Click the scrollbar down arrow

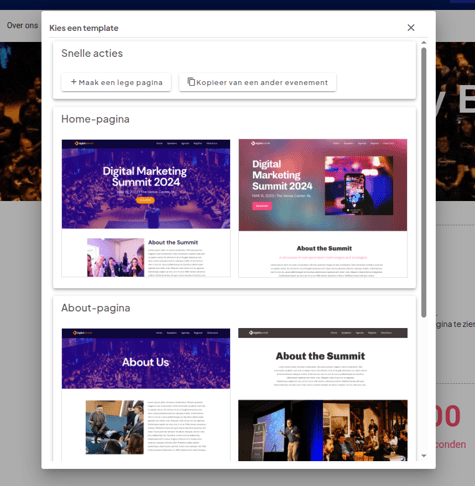coord(424,456)
